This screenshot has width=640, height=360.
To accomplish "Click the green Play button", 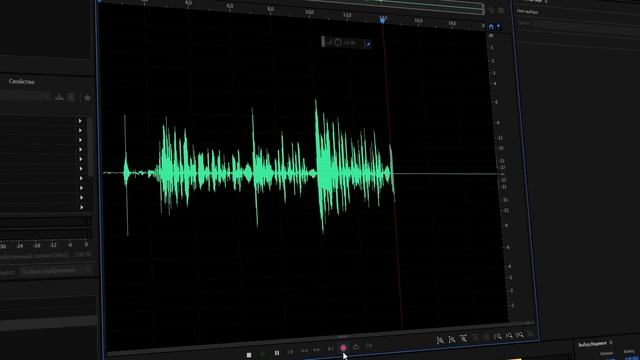I will (262, 354).
